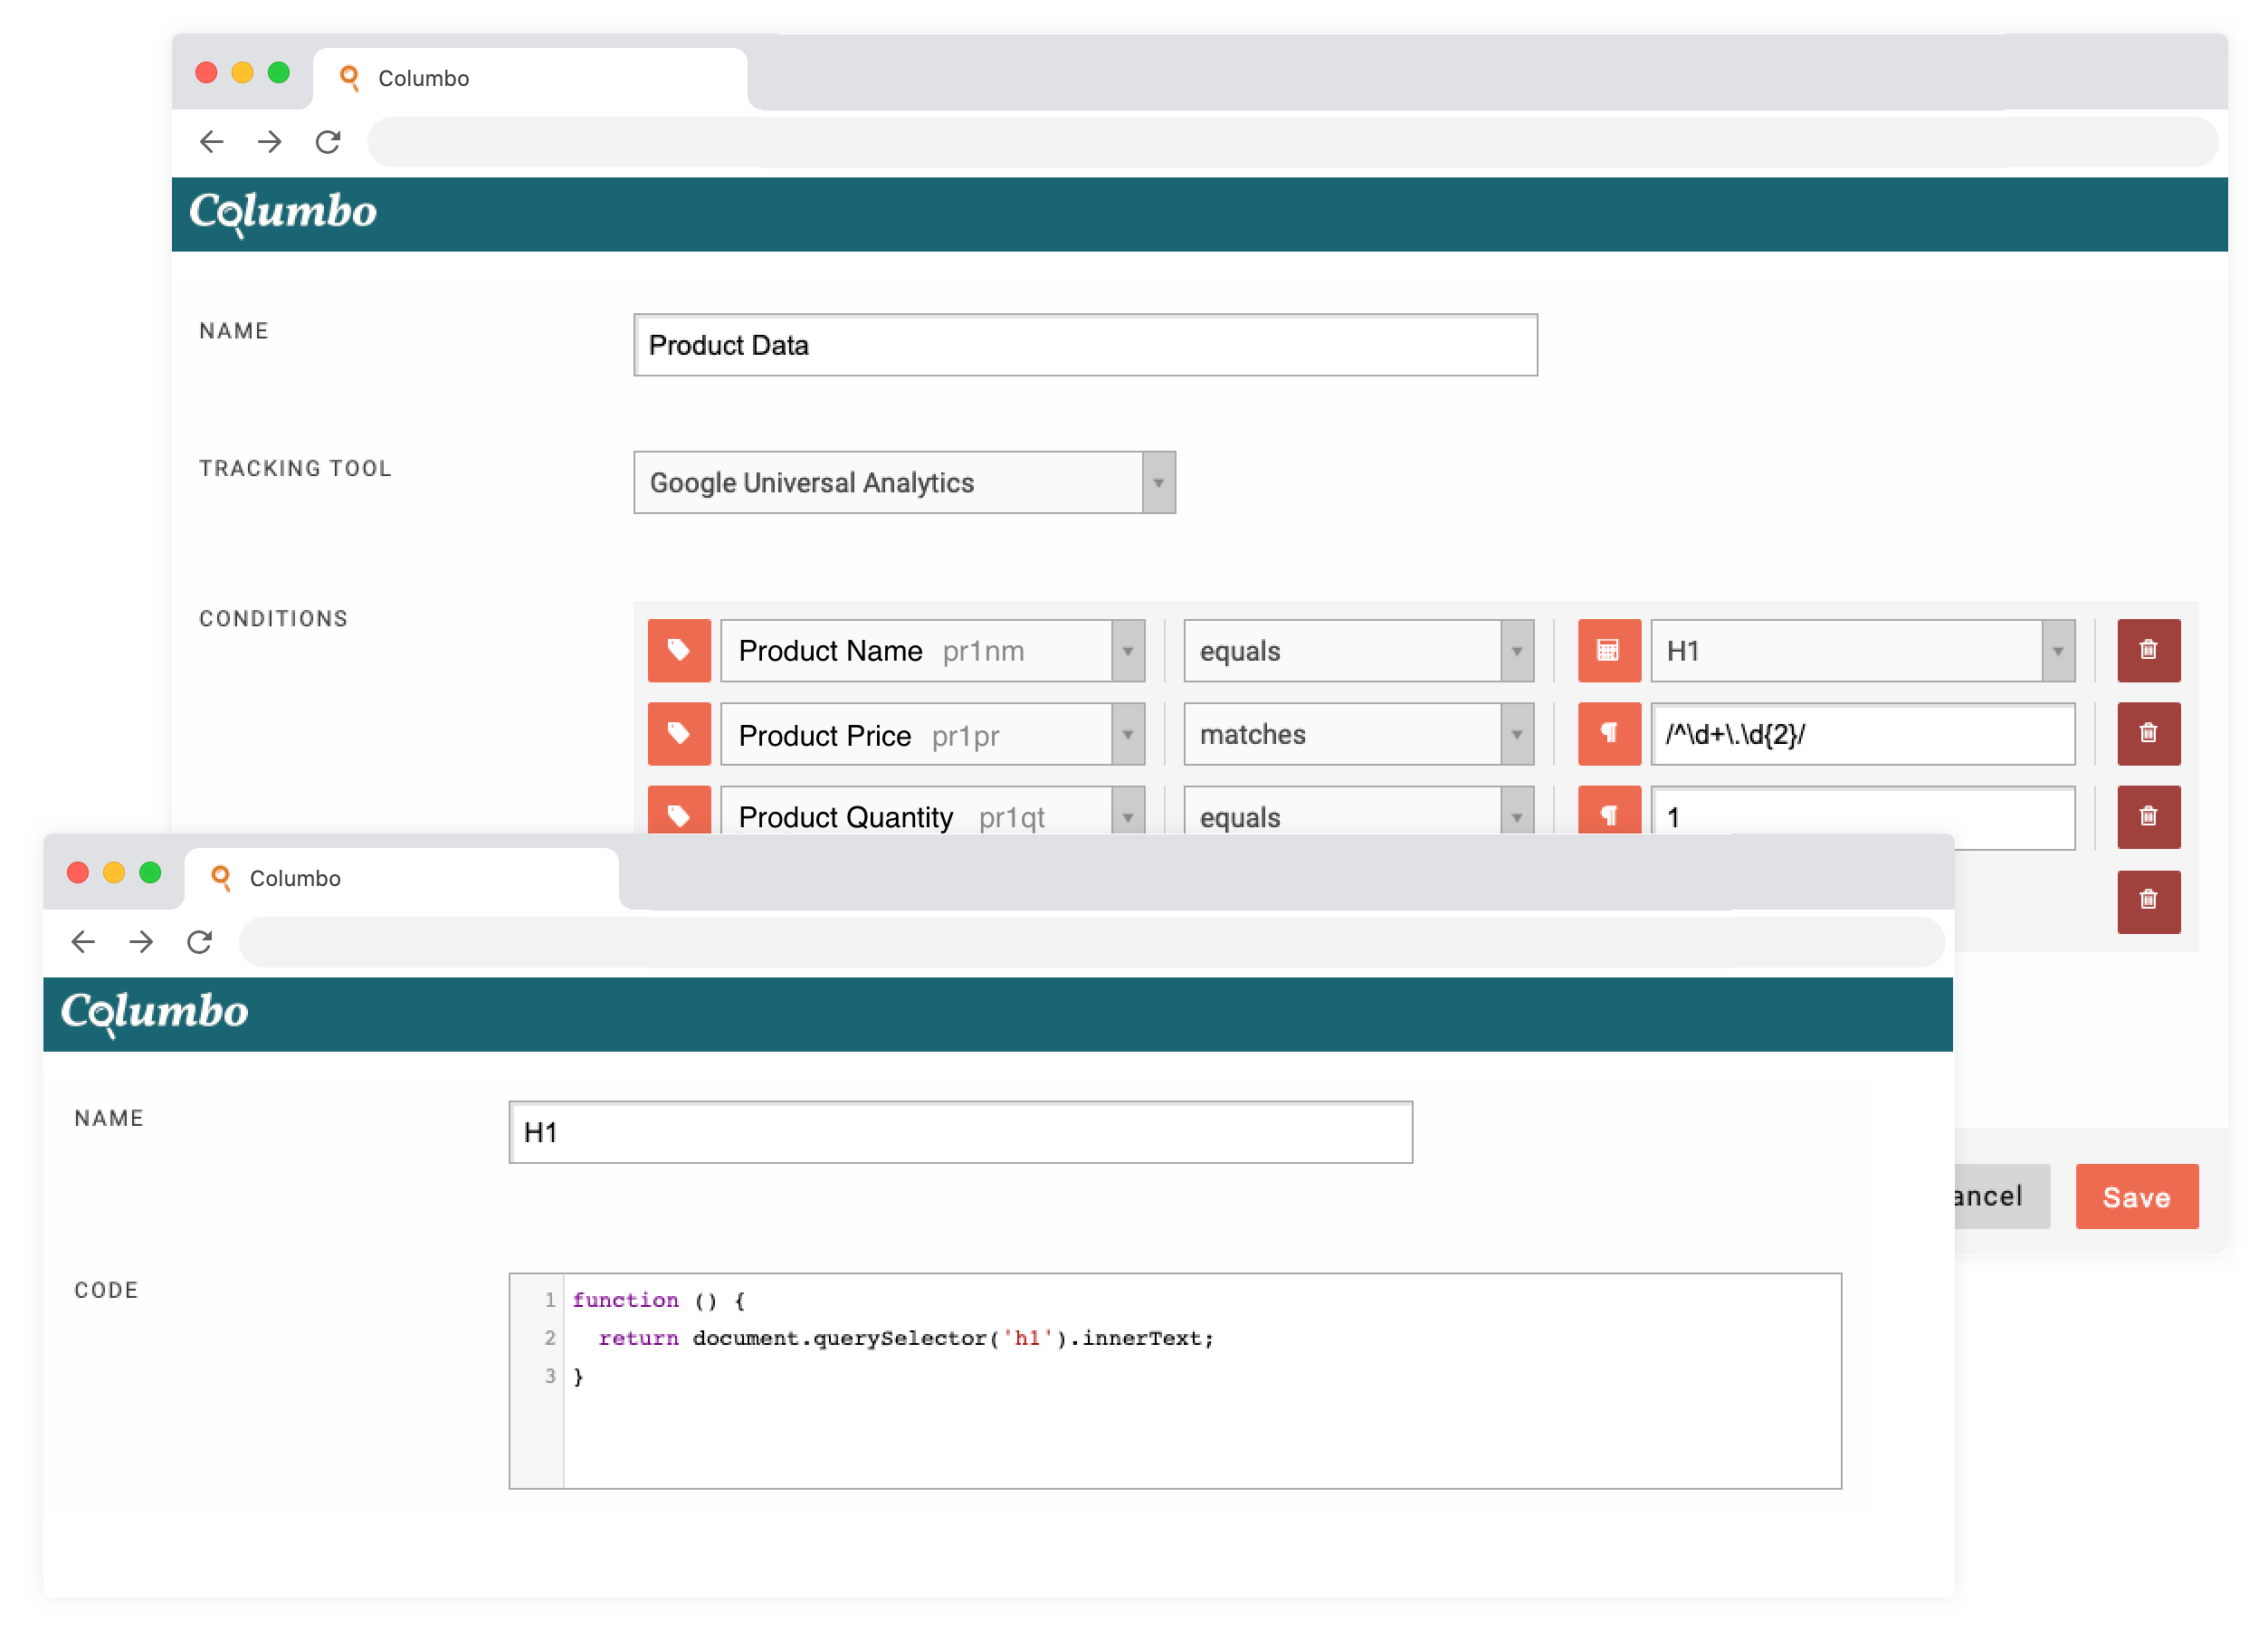Click the Save button
This screenshot has width=2268, height=1649.
coord(2137,1197)
